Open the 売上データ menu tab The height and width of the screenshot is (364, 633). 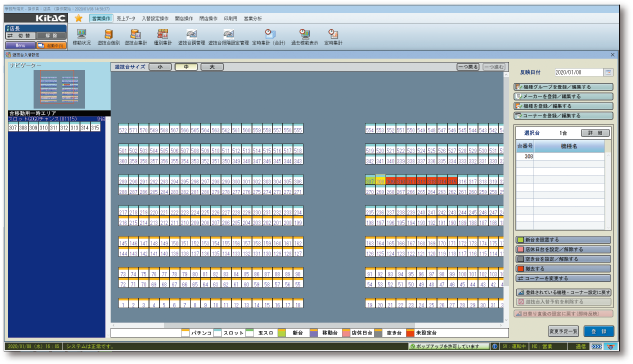[126, 19]
